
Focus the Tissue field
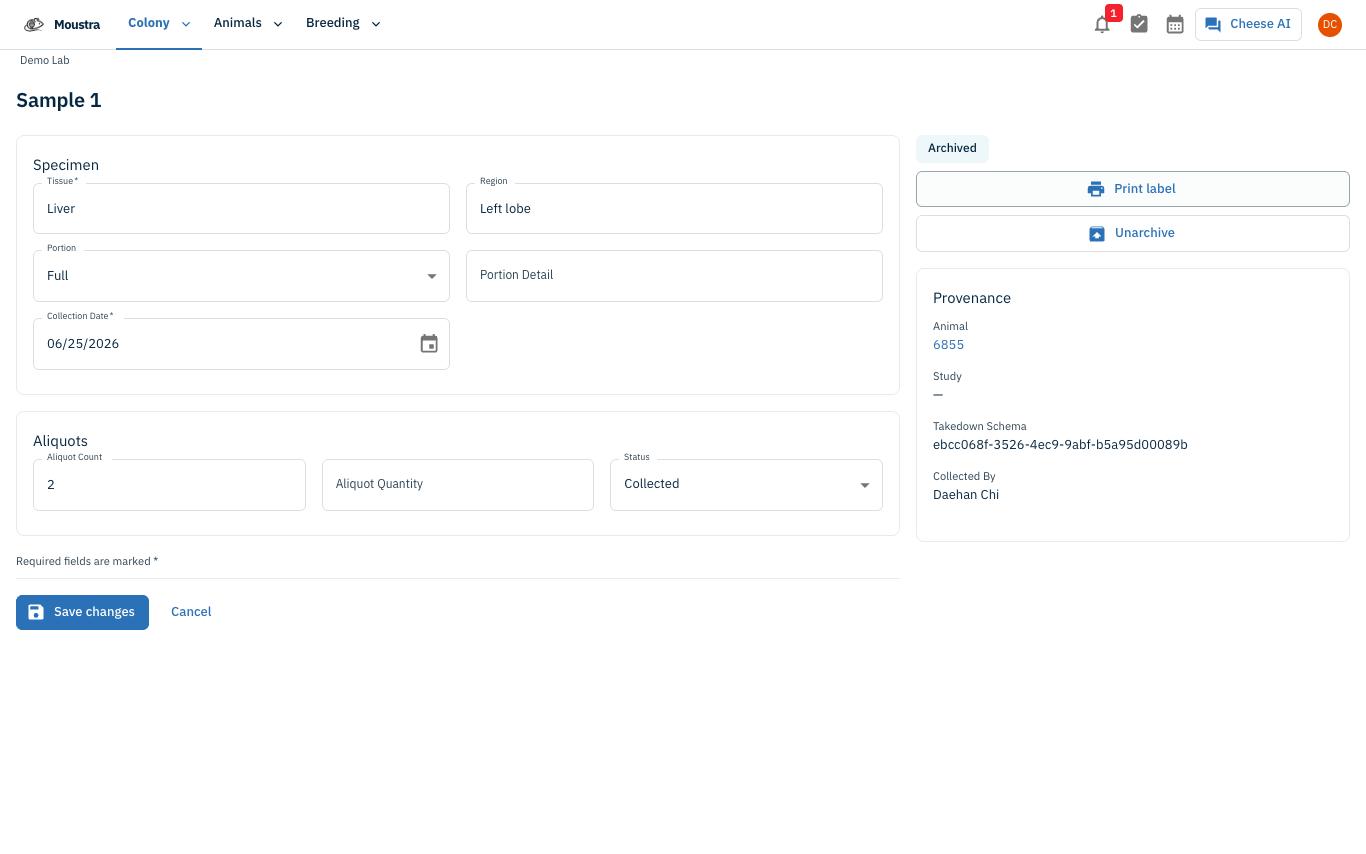click(x=241, y=208)
